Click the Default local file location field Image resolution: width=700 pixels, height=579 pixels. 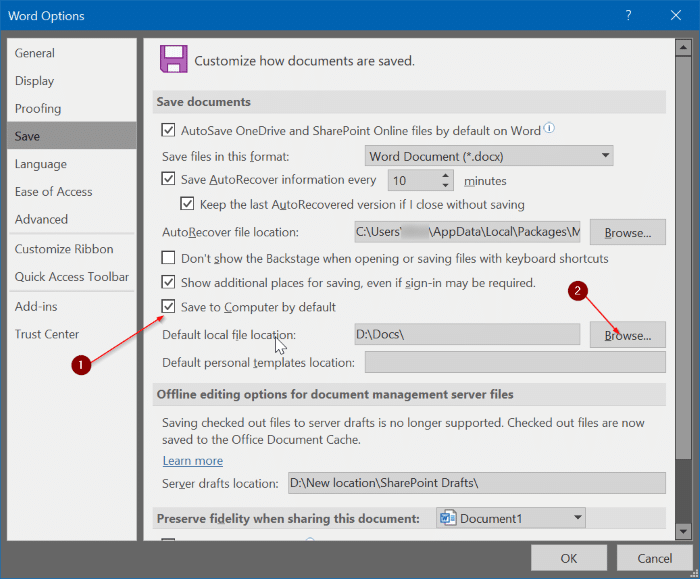pyautogui.click(x=467, y=334)
